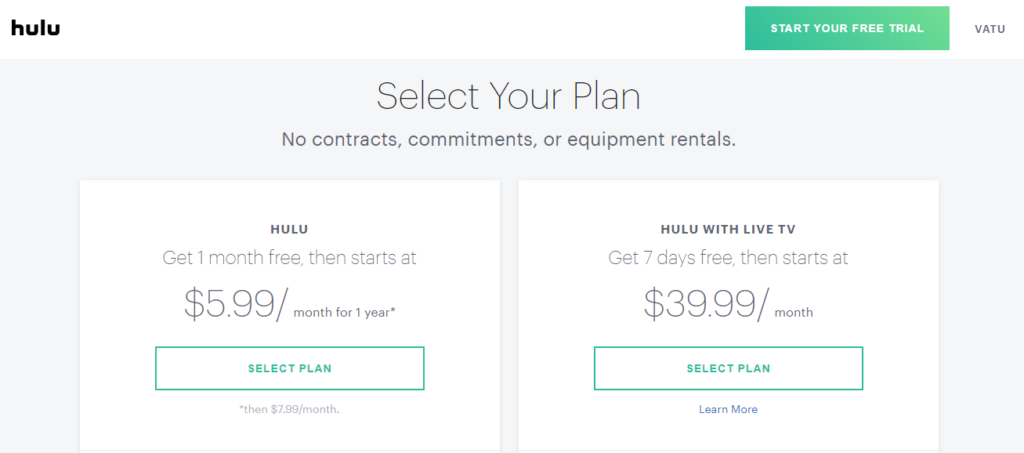The image size is (1024, 453).
Task: Open the VATU account menu
Action: [x=990, y=29]
